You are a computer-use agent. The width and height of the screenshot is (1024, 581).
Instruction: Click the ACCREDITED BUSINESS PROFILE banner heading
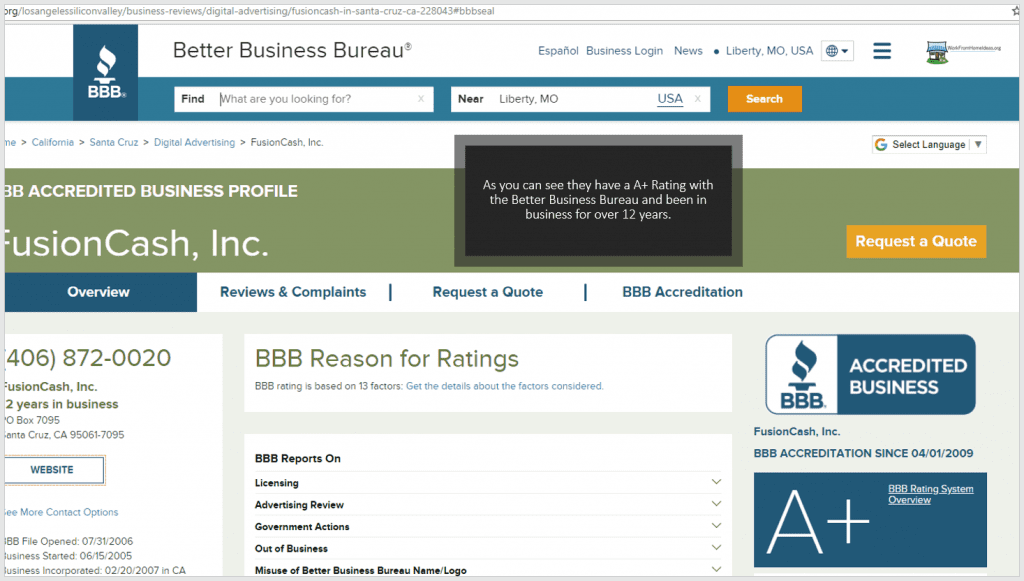151,191
